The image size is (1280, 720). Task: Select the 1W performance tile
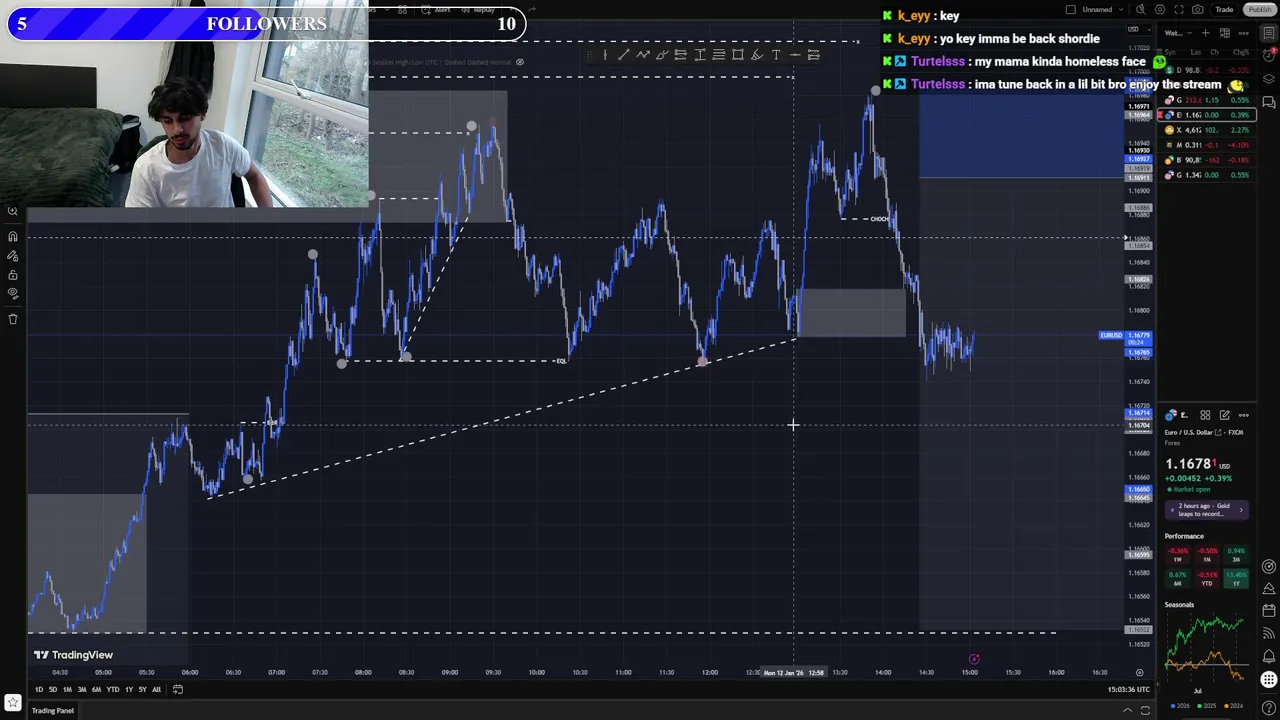1177,555
